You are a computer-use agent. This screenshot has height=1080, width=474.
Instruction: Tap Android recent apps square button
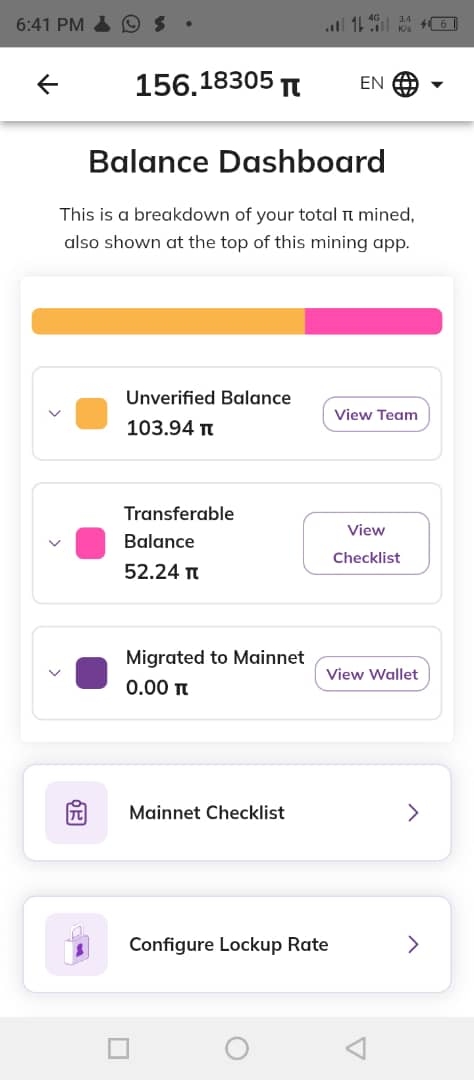pos(118,1048)
